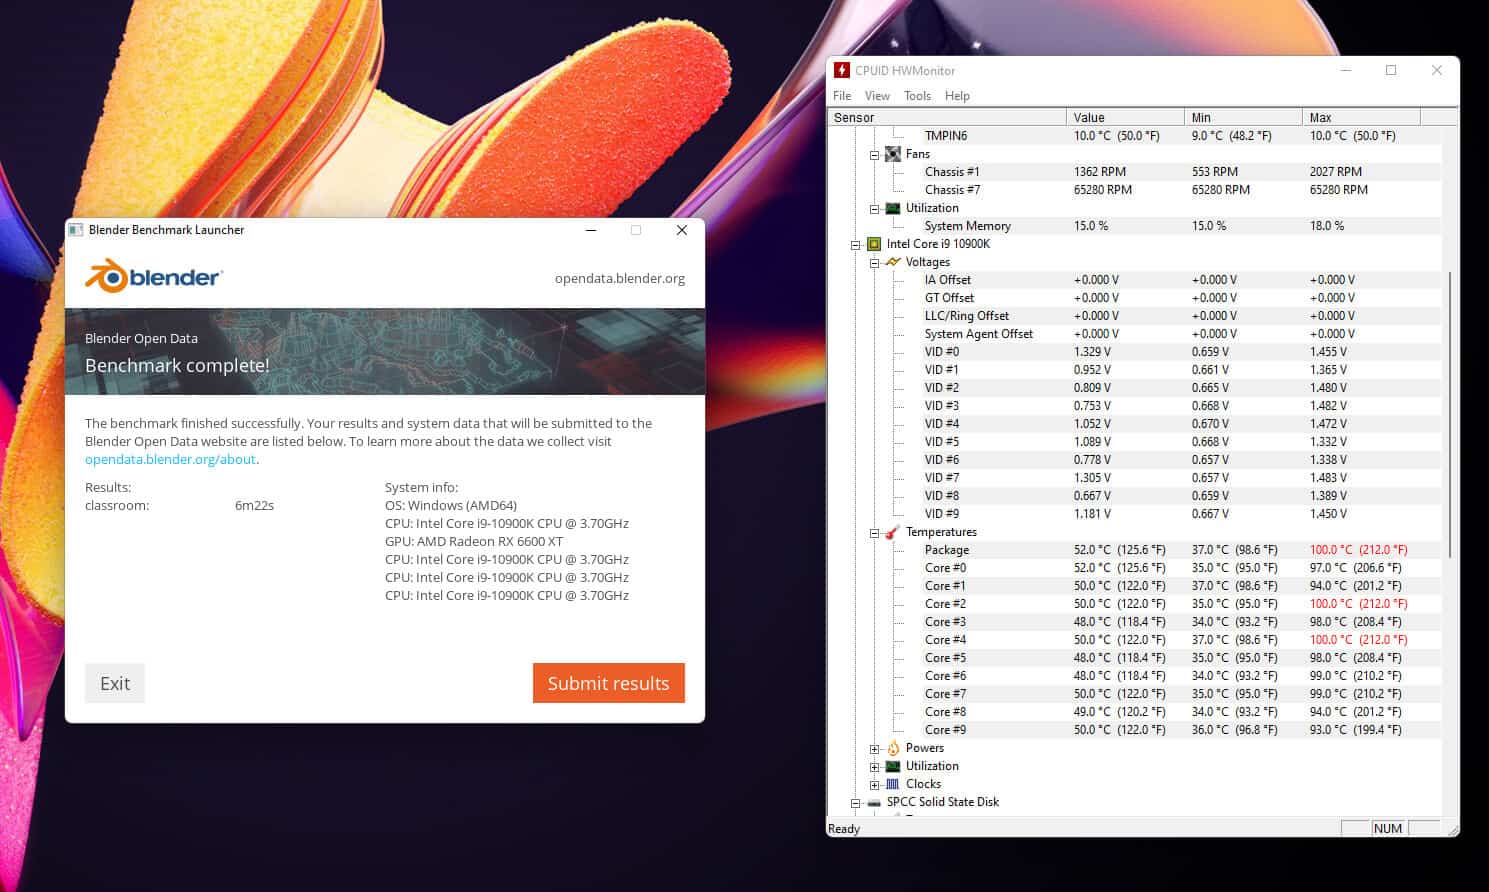Click the Submit results button
This screenshot has height=892, width=1489.
click(x=608, y=683)
